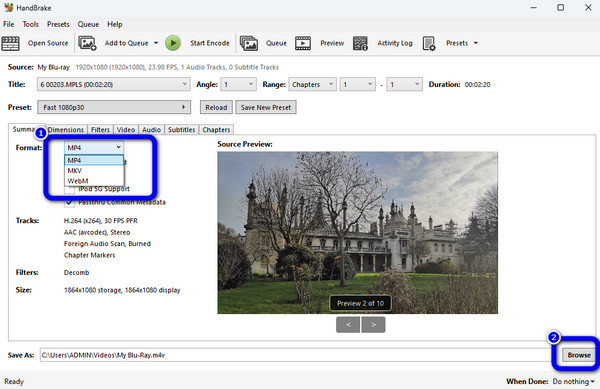Click the Open Source film icon
600x389 pixels.
[10, 43]
